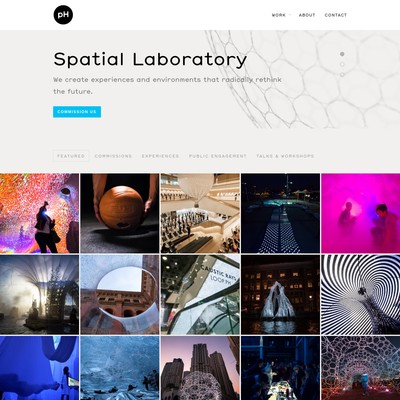Screen dimensions: 400x400
Task: View the circular mirror courtyard thumbnail
Action: (x=120, y=295)
